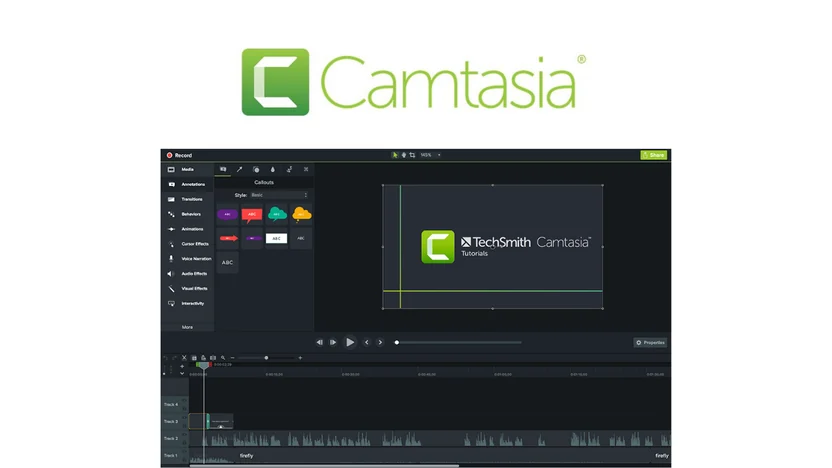Open the Style dropdown set to Basic
Screen dimensions: 832x468
coord(279,195)
